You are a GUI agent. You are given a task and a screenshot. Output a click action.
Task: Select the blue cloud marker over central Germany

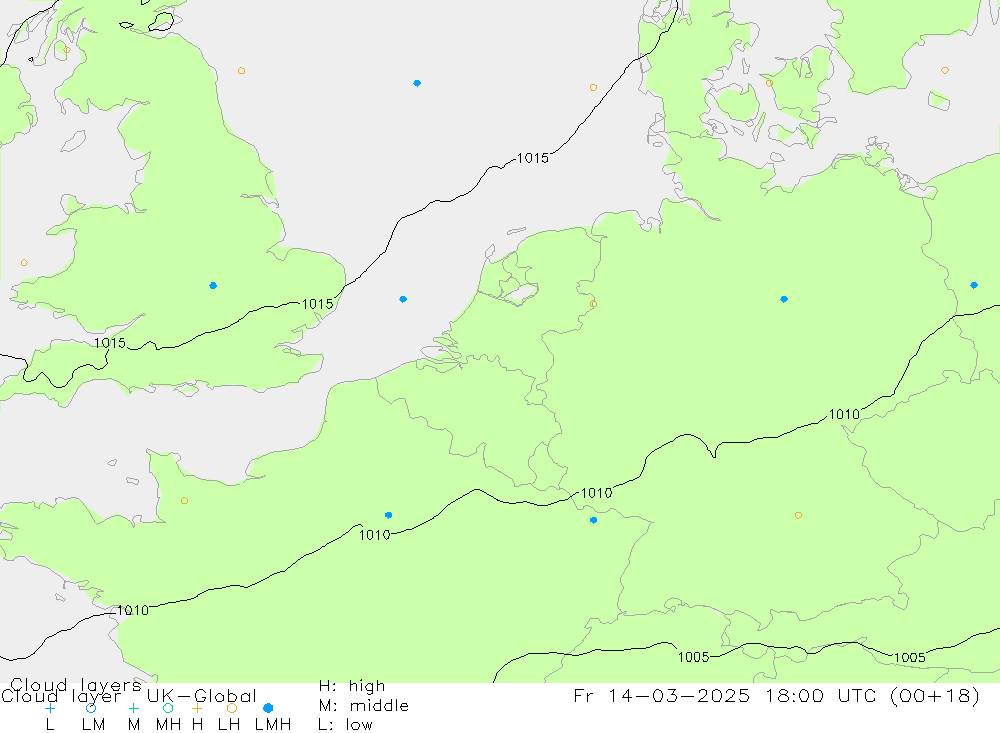coord(784,299)
